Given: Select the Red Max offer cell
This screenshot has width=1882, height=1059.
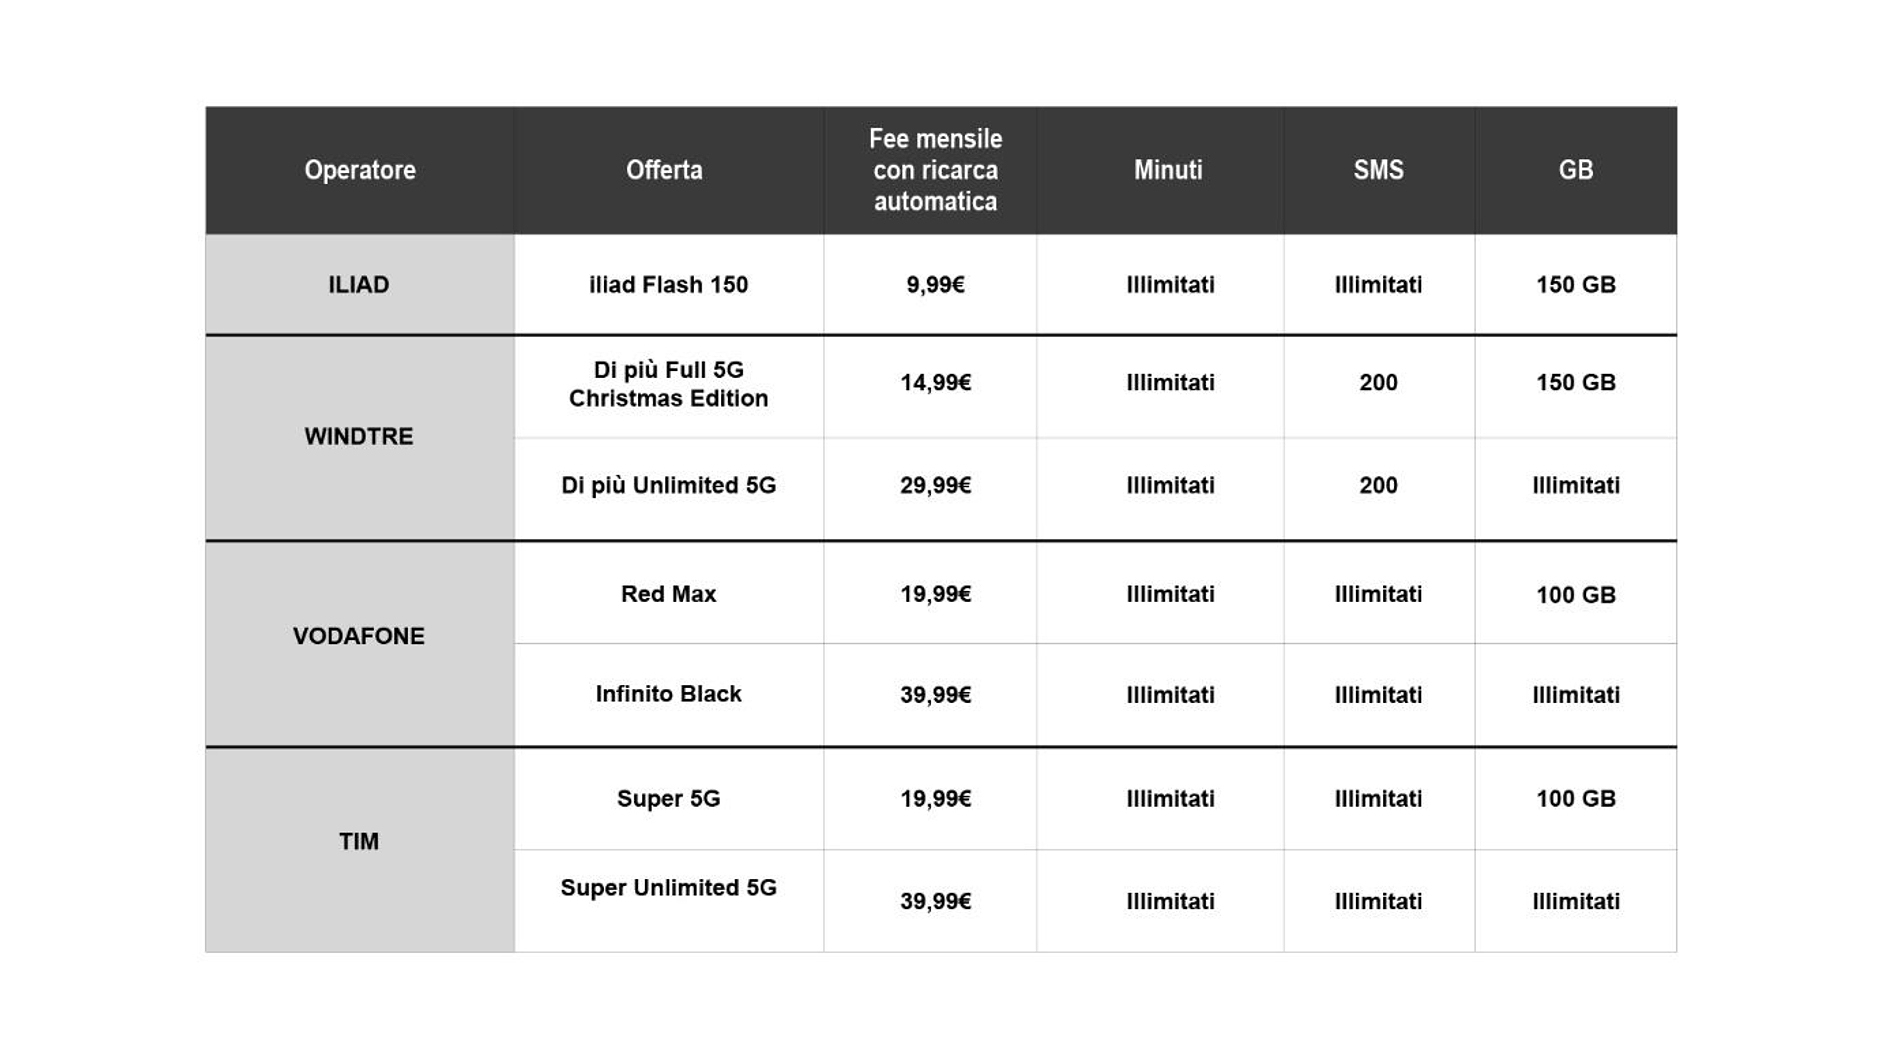Looking at the screenshot, I should click(x=668, y=594).
